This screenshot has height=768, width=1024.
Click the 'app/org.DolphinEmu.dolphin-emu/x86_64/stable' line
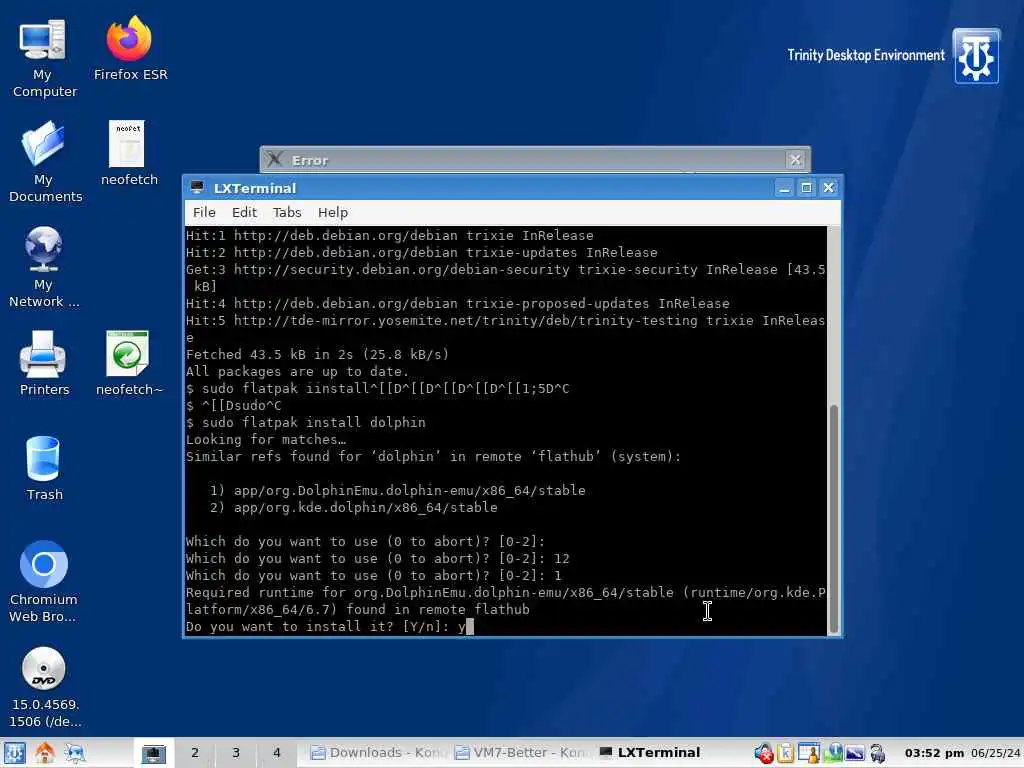[x=409, y=490]
